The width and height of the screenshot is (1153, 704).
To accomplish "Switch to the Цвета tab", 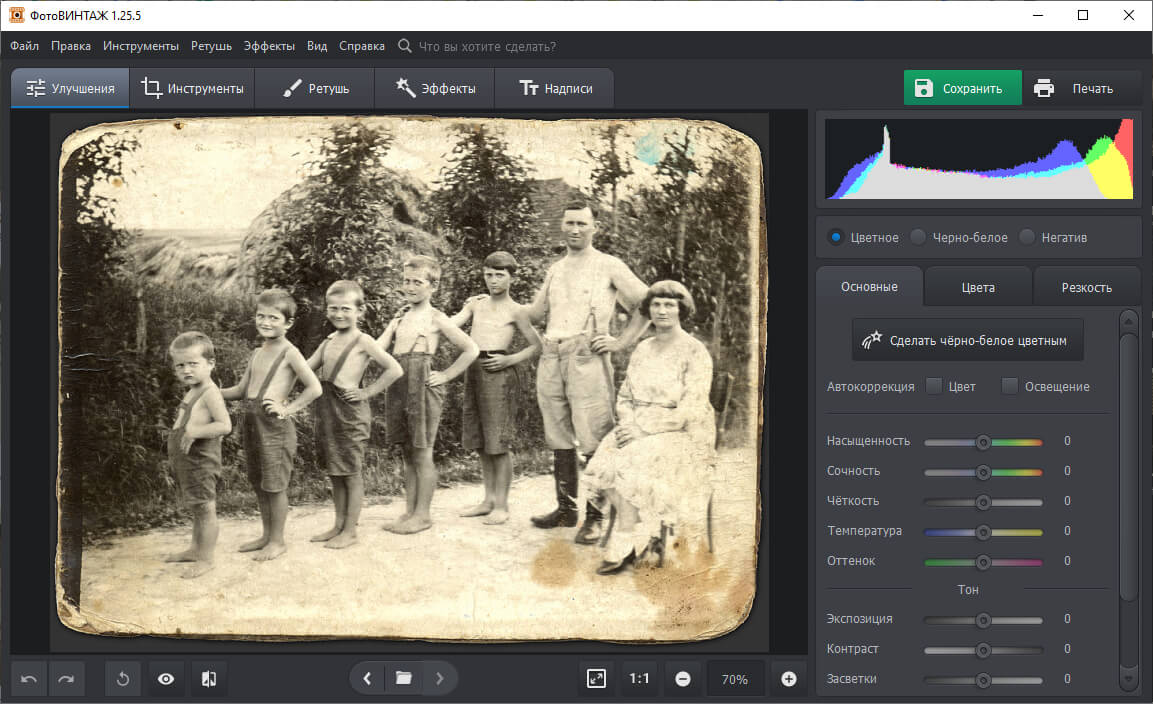I will pyautogui.click(x=977, y=287).
